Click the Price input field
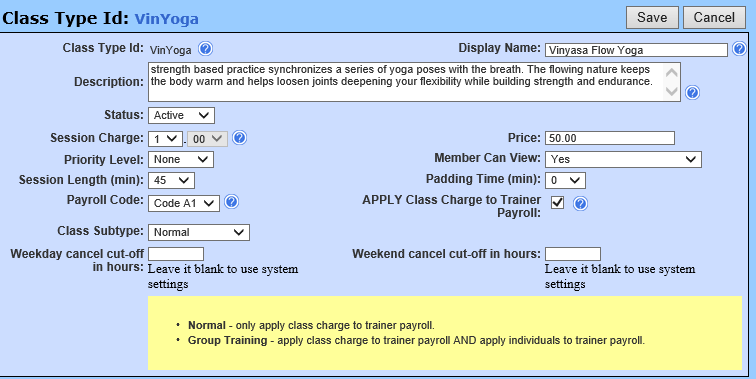The image size is (756, 379). click(610, 138)
